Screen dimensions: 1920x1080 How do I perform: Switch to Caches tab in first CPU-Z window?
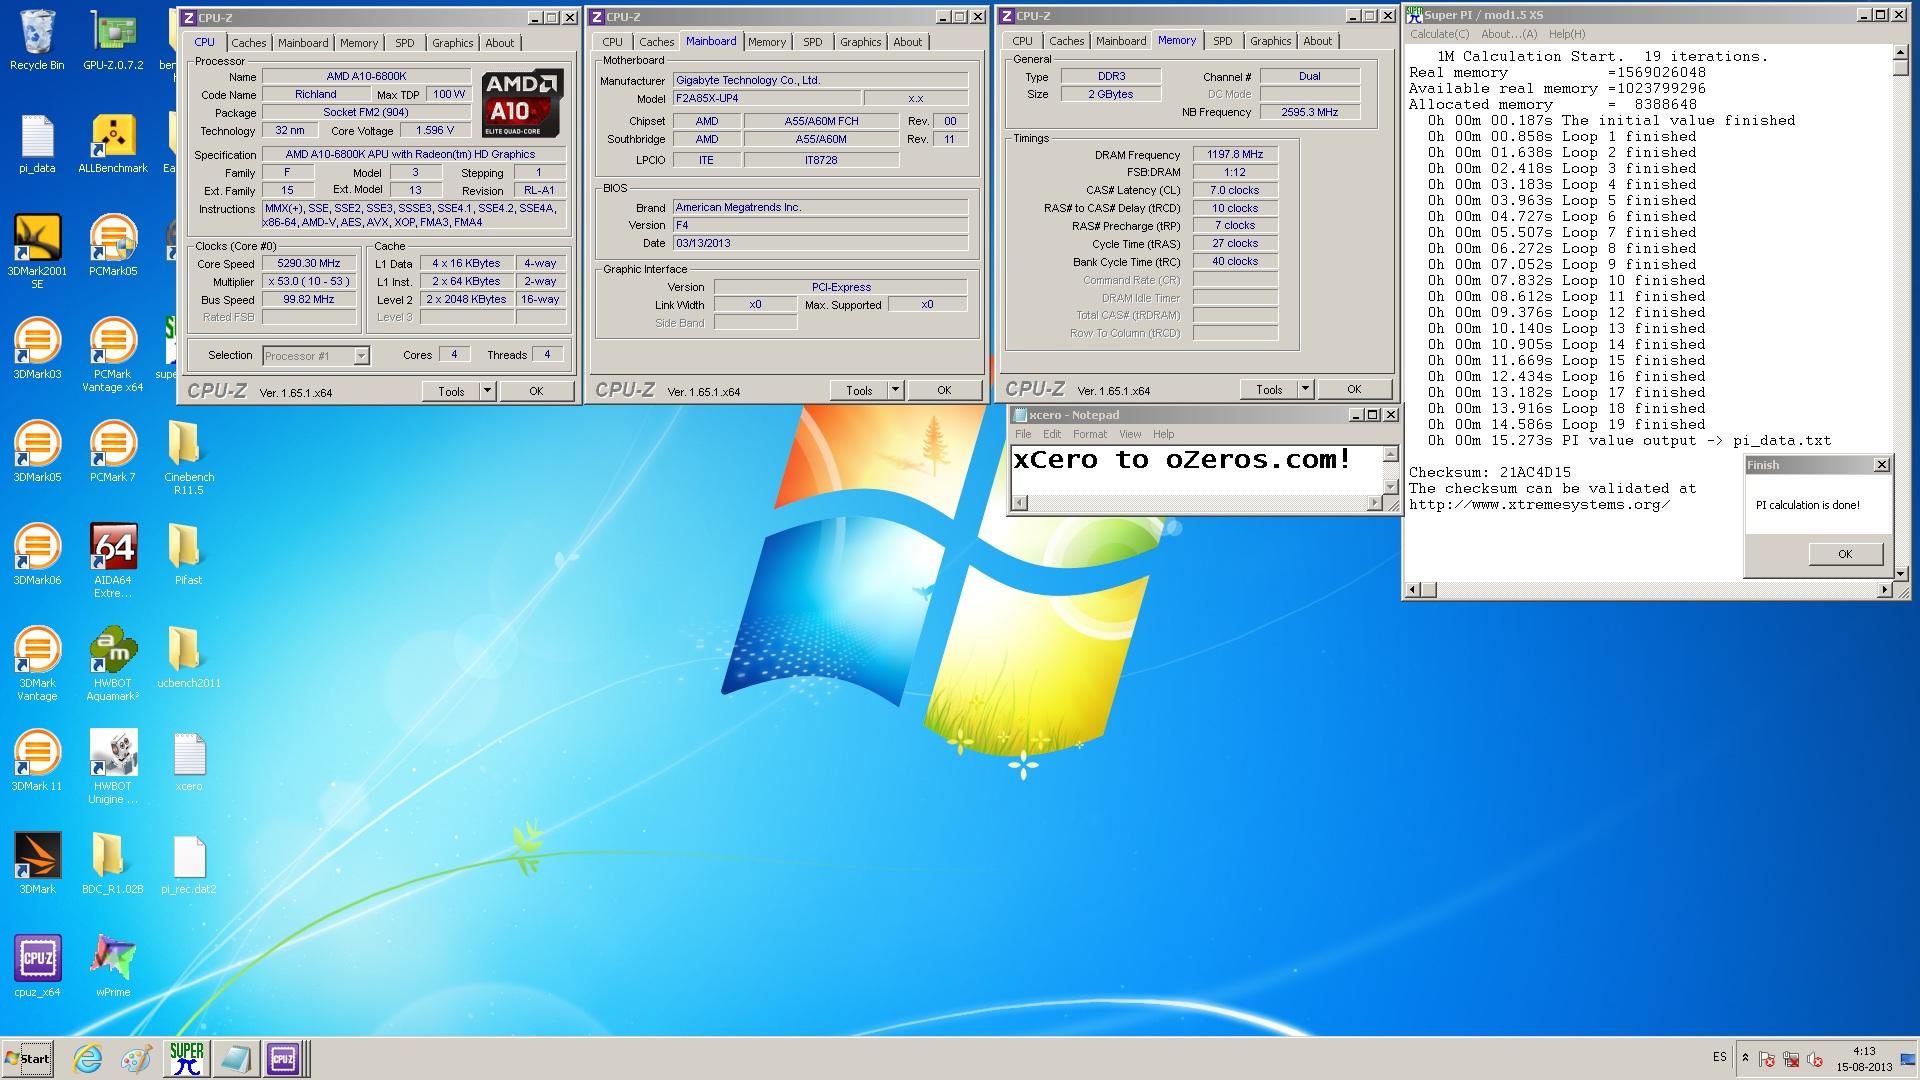[x=249, y=43]
